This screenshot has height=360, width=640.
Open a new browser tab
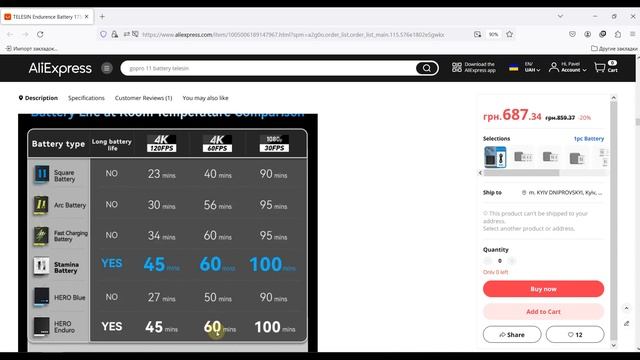click(102, 17)
